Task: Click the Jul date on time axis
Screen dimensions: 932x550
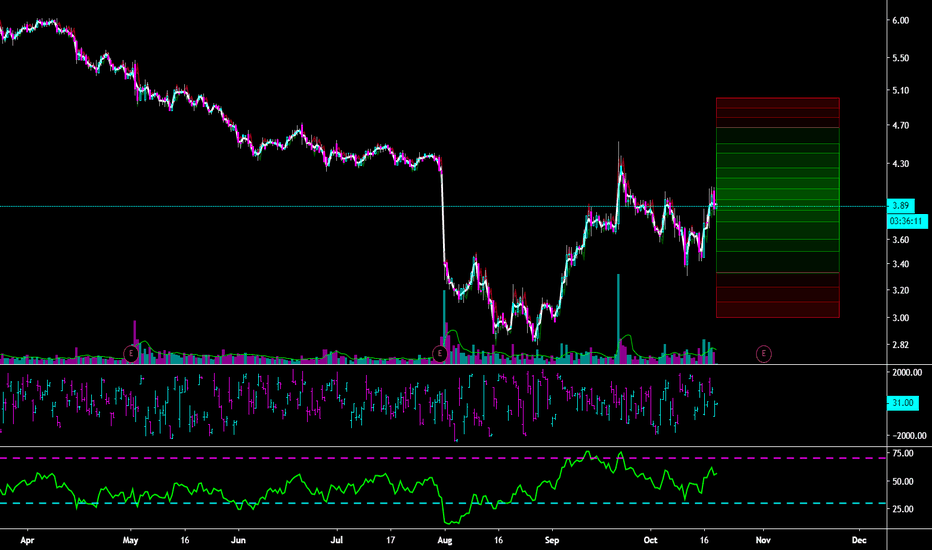Action: (x=336, y=540)
